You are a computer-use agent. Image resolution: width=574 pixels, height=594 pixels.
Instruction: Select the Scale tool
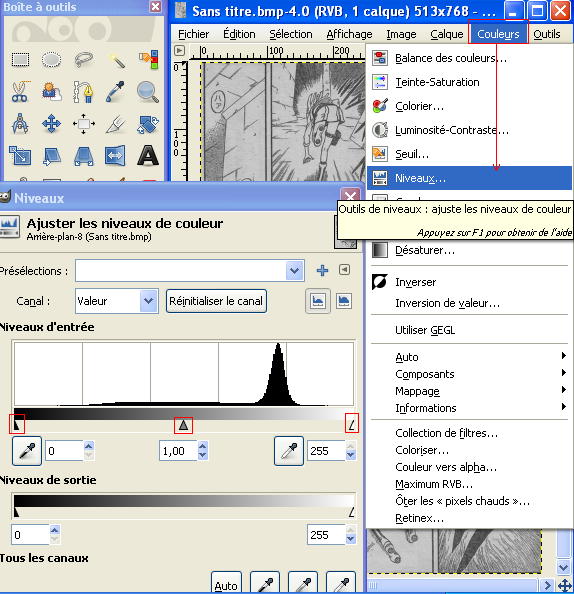click(x=20, y=155)
